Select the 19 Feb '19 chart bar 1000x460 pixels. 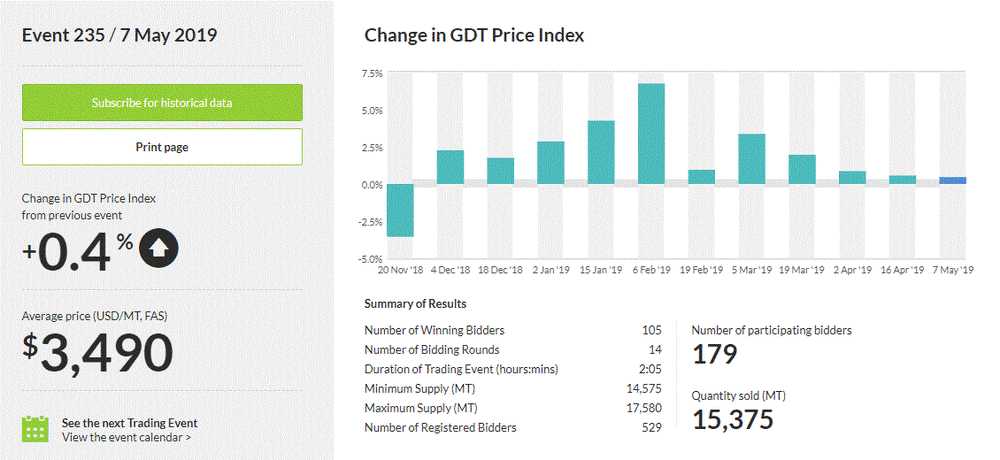click(701, 177)
